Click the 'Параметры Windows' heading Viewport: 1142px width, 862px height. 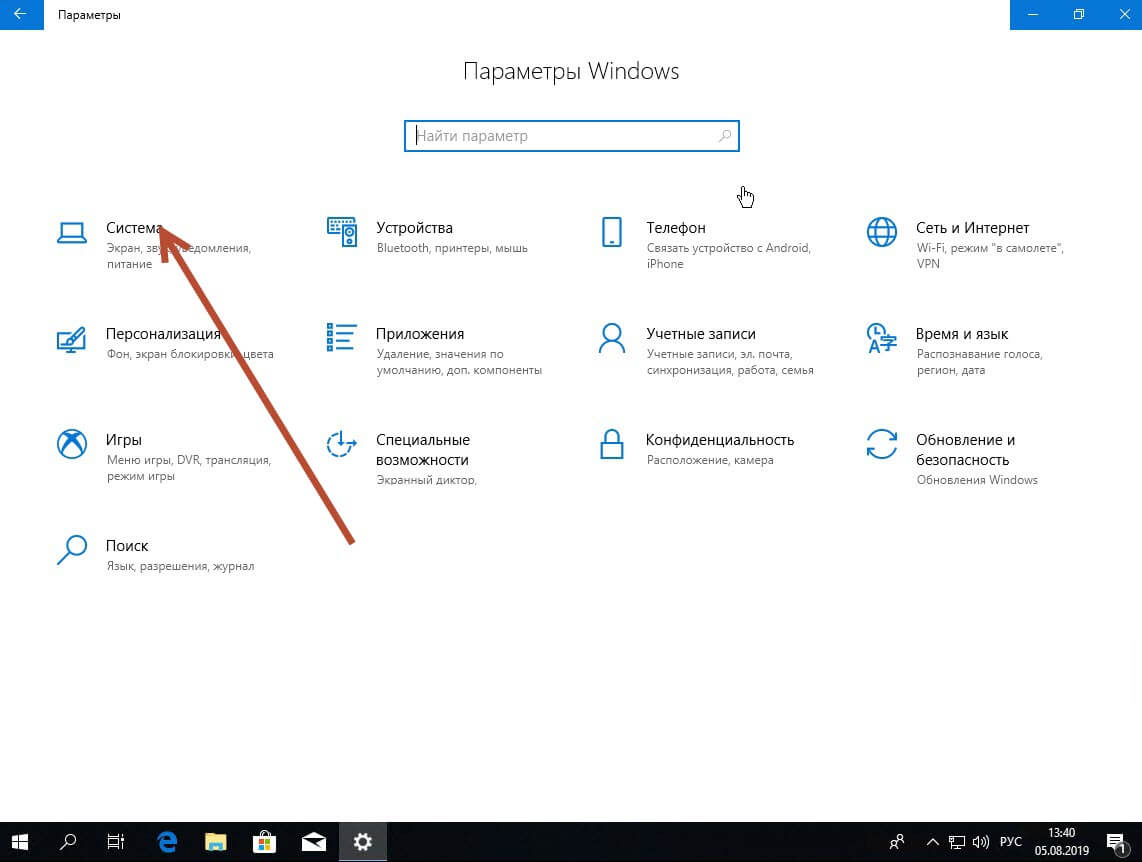571,71
